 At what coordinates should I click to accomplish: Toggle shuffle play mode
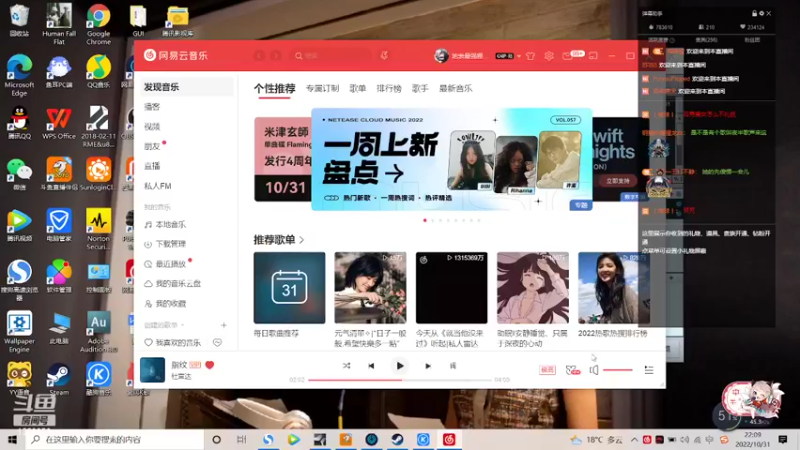tap(346, 366)
